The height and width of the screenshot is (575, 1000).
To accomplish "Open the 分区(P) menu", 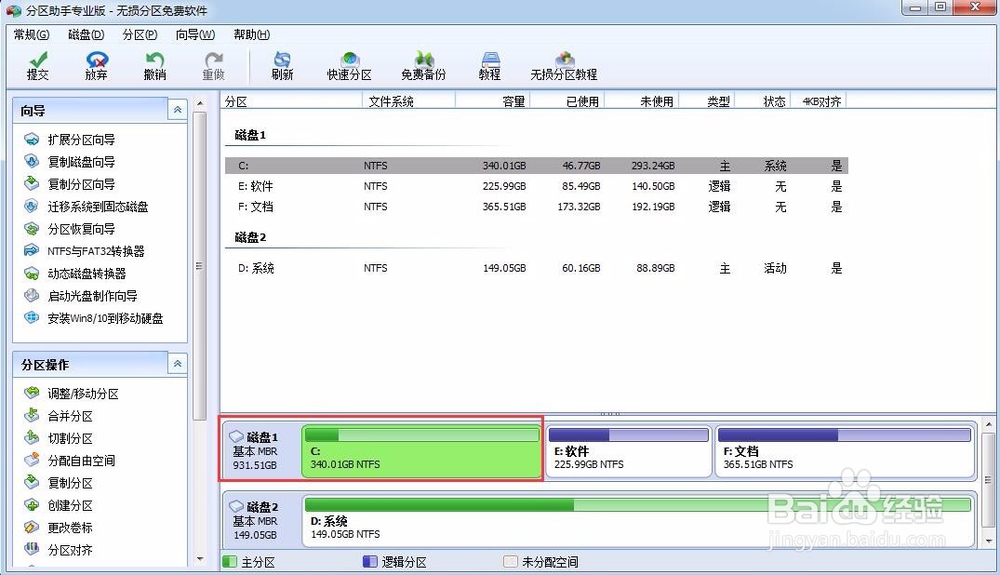I will (x=140, y=34).
